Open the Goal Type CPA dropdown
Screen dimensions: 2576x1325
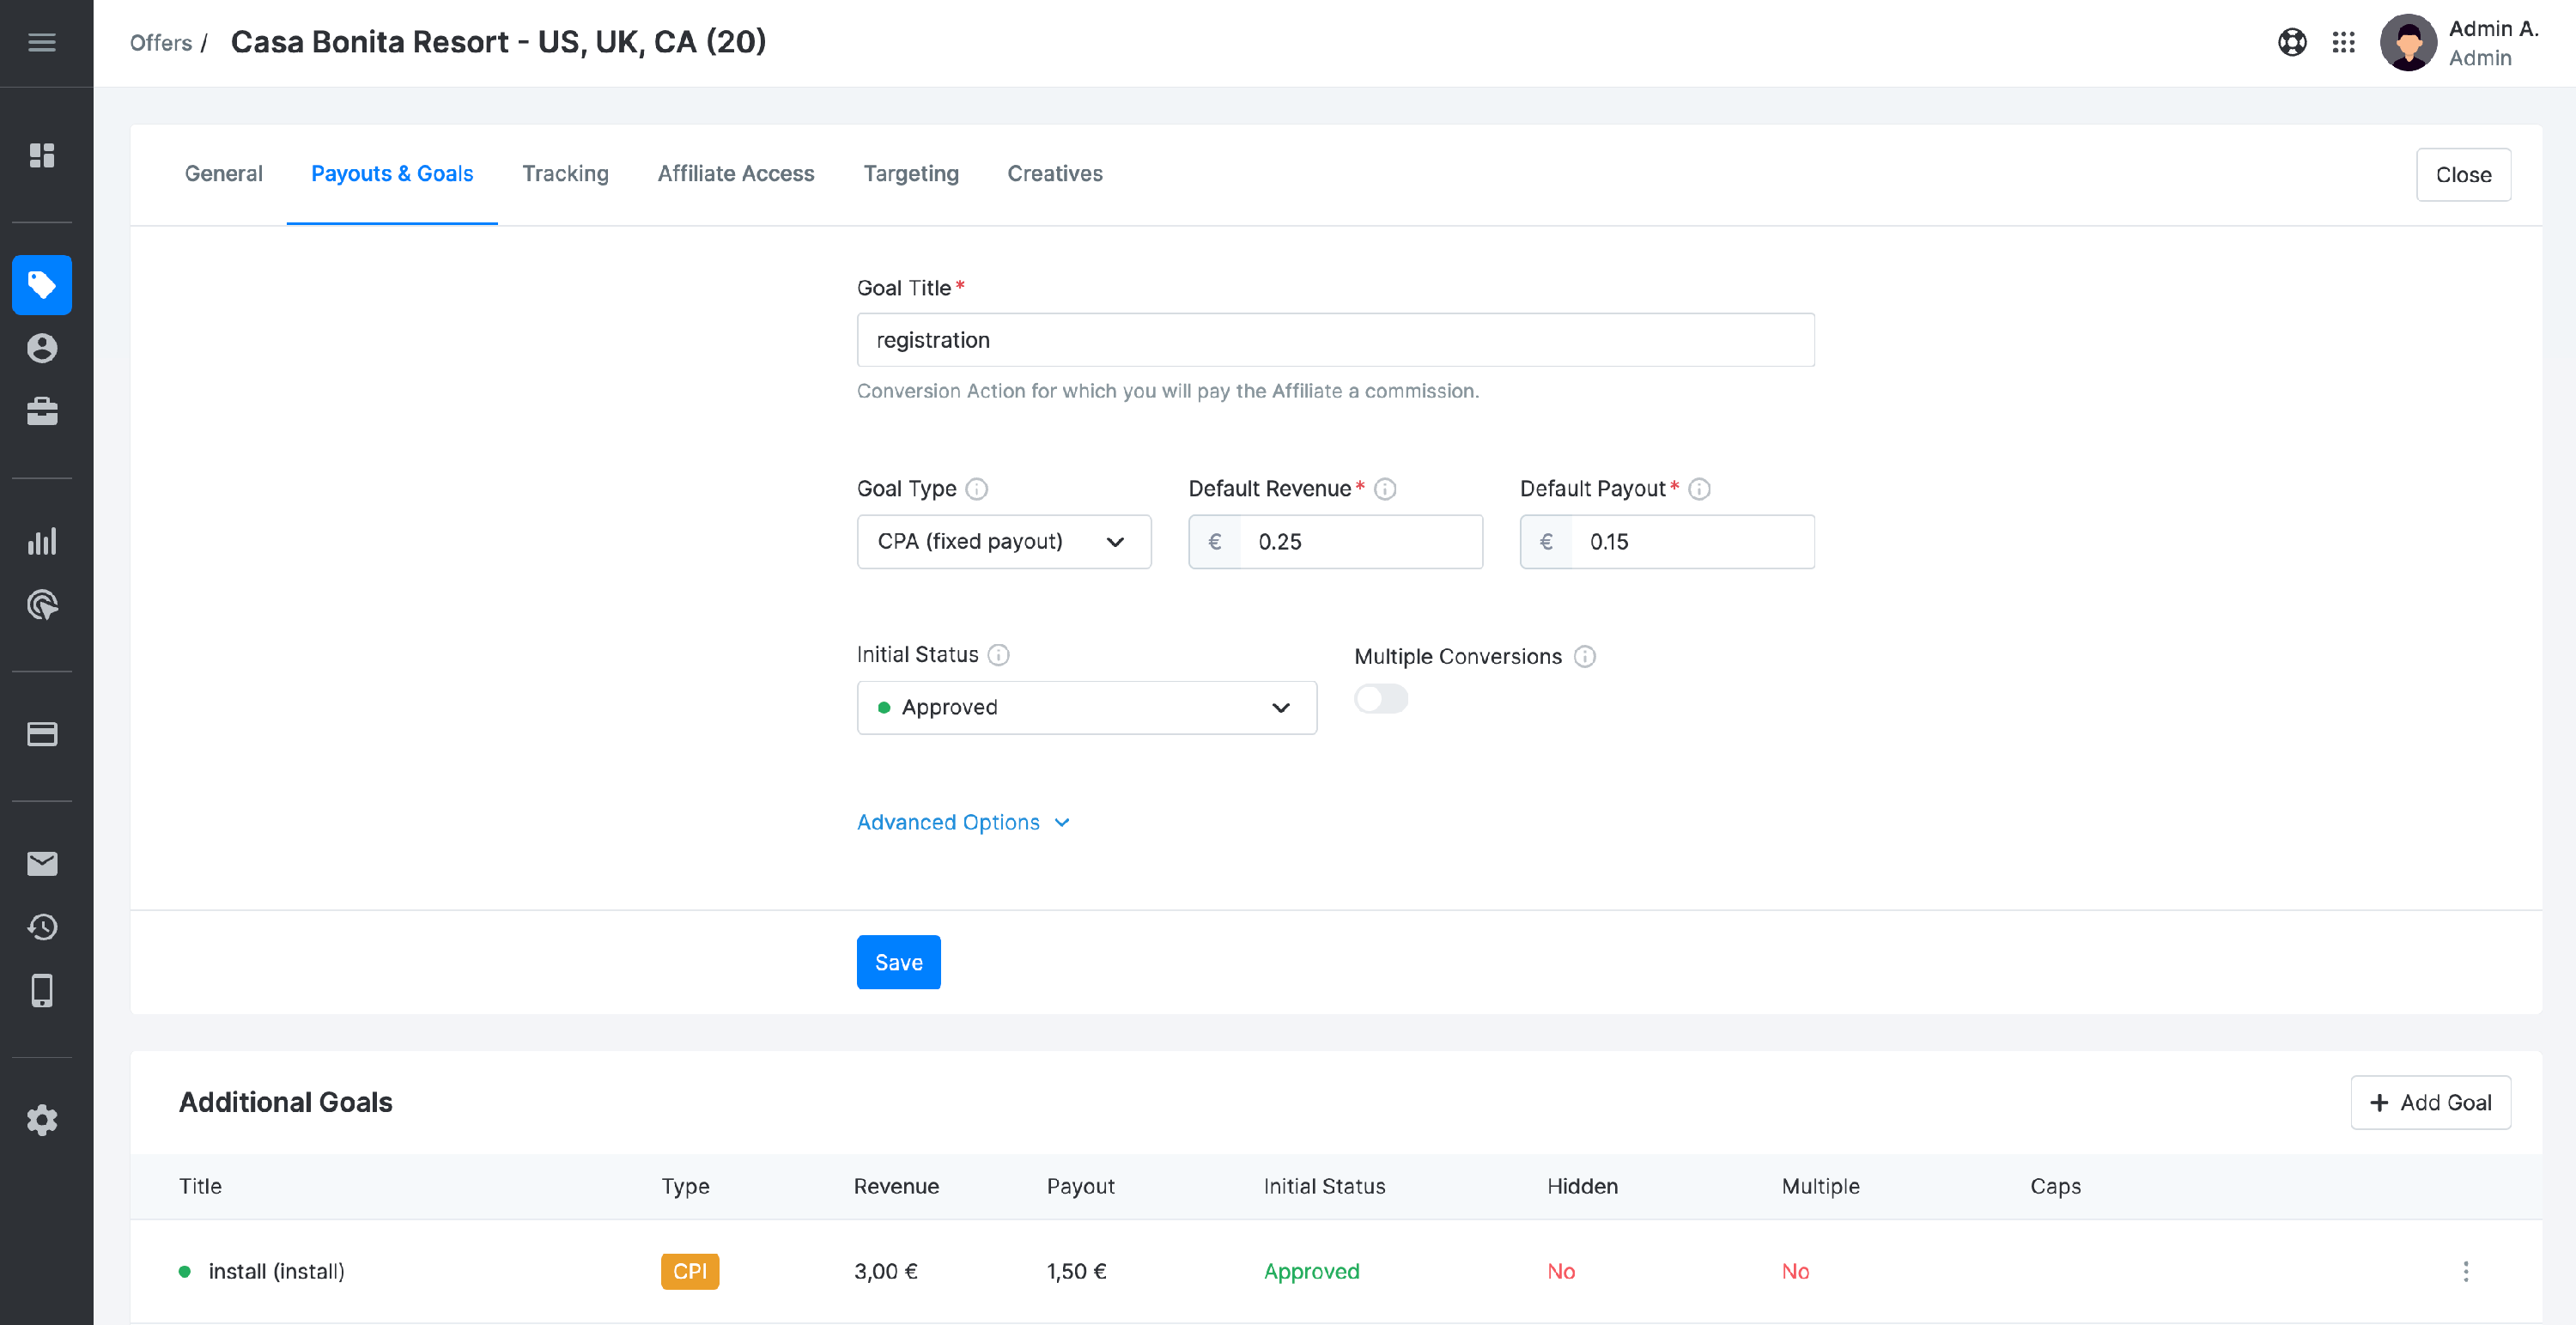(x=1004, y=542)
